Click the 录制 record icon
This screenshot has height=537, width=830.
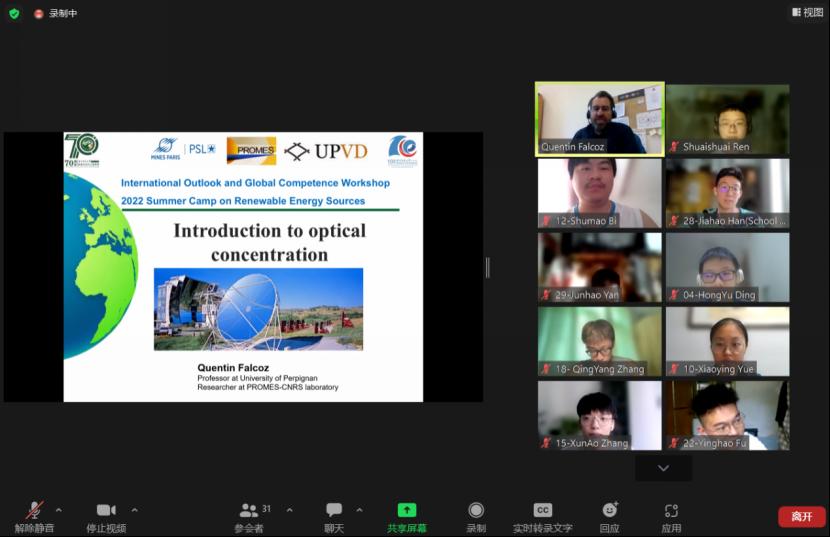[x=476, y=511]
